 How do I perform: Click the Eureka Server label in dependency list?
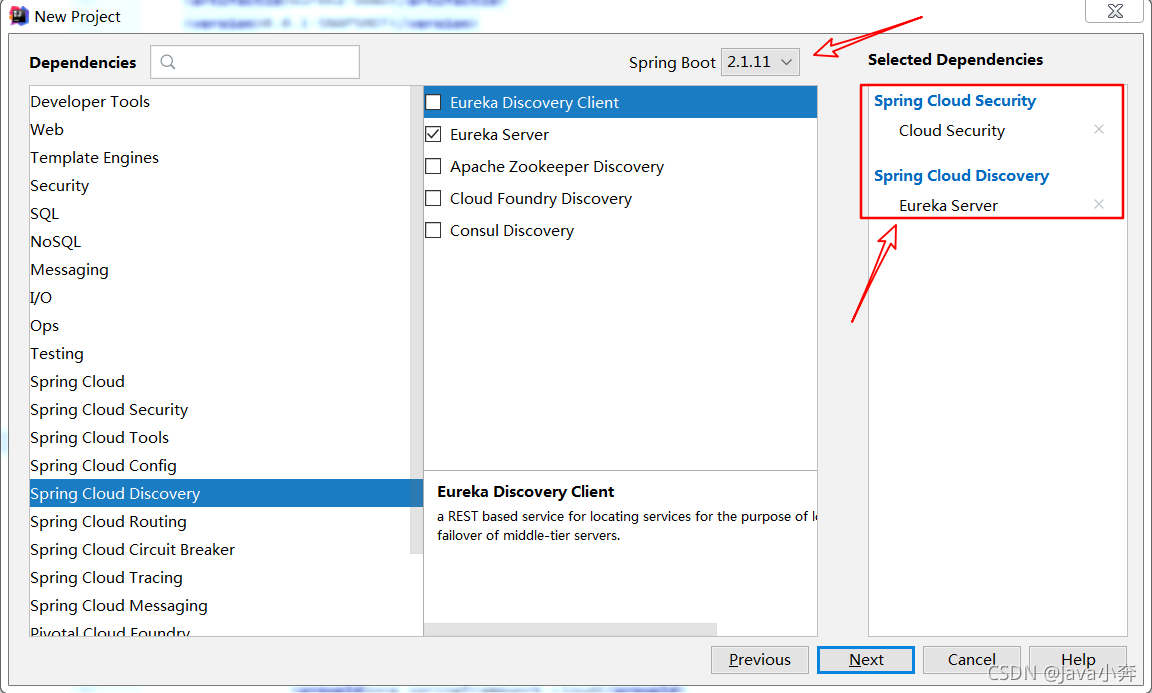(x=499, y=134)
